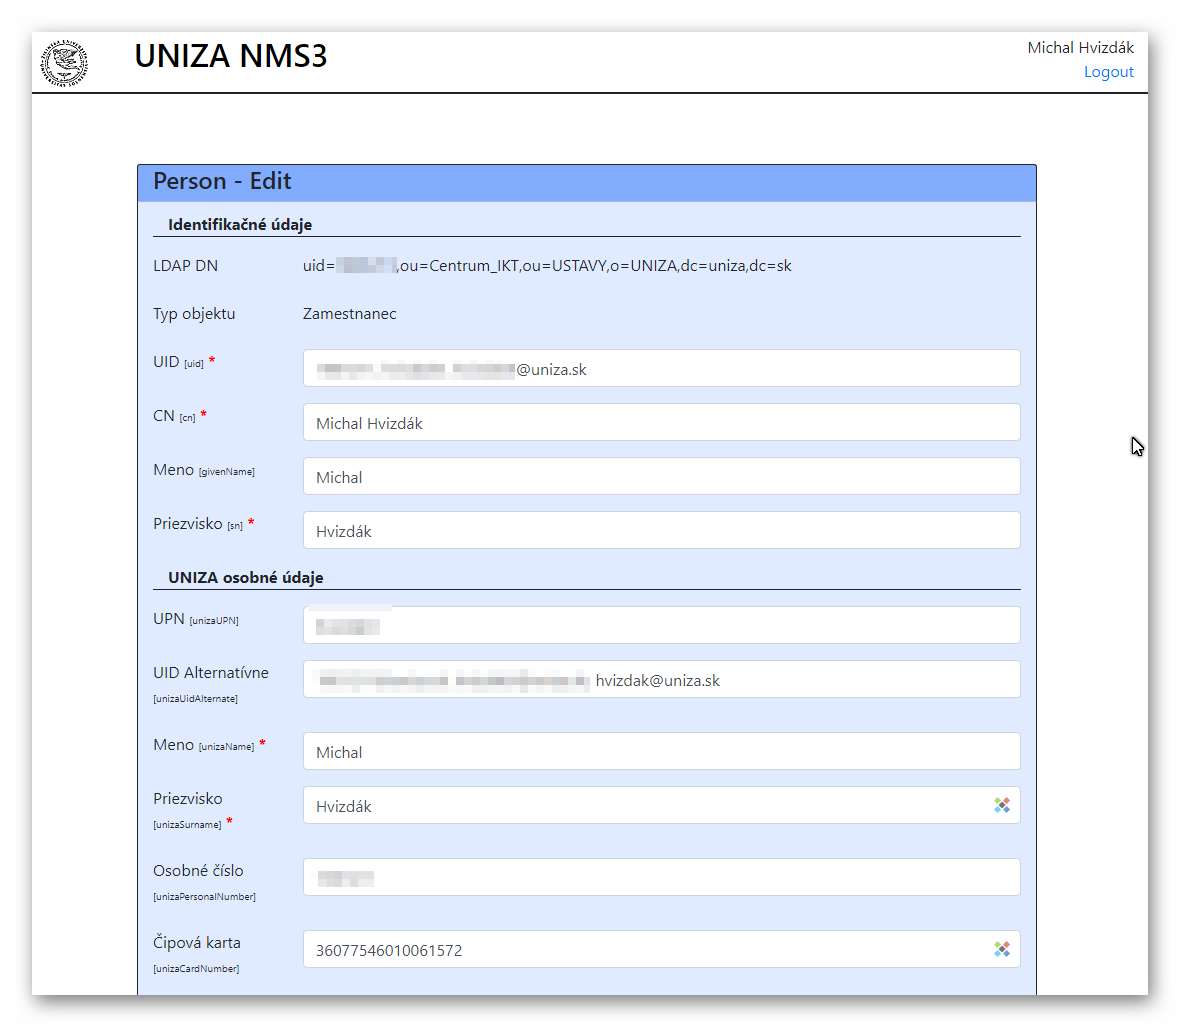Viewport: 1180px width, 1027px height.
Task: Click the LDAP DN value text
Action: (x=547, y=266)
